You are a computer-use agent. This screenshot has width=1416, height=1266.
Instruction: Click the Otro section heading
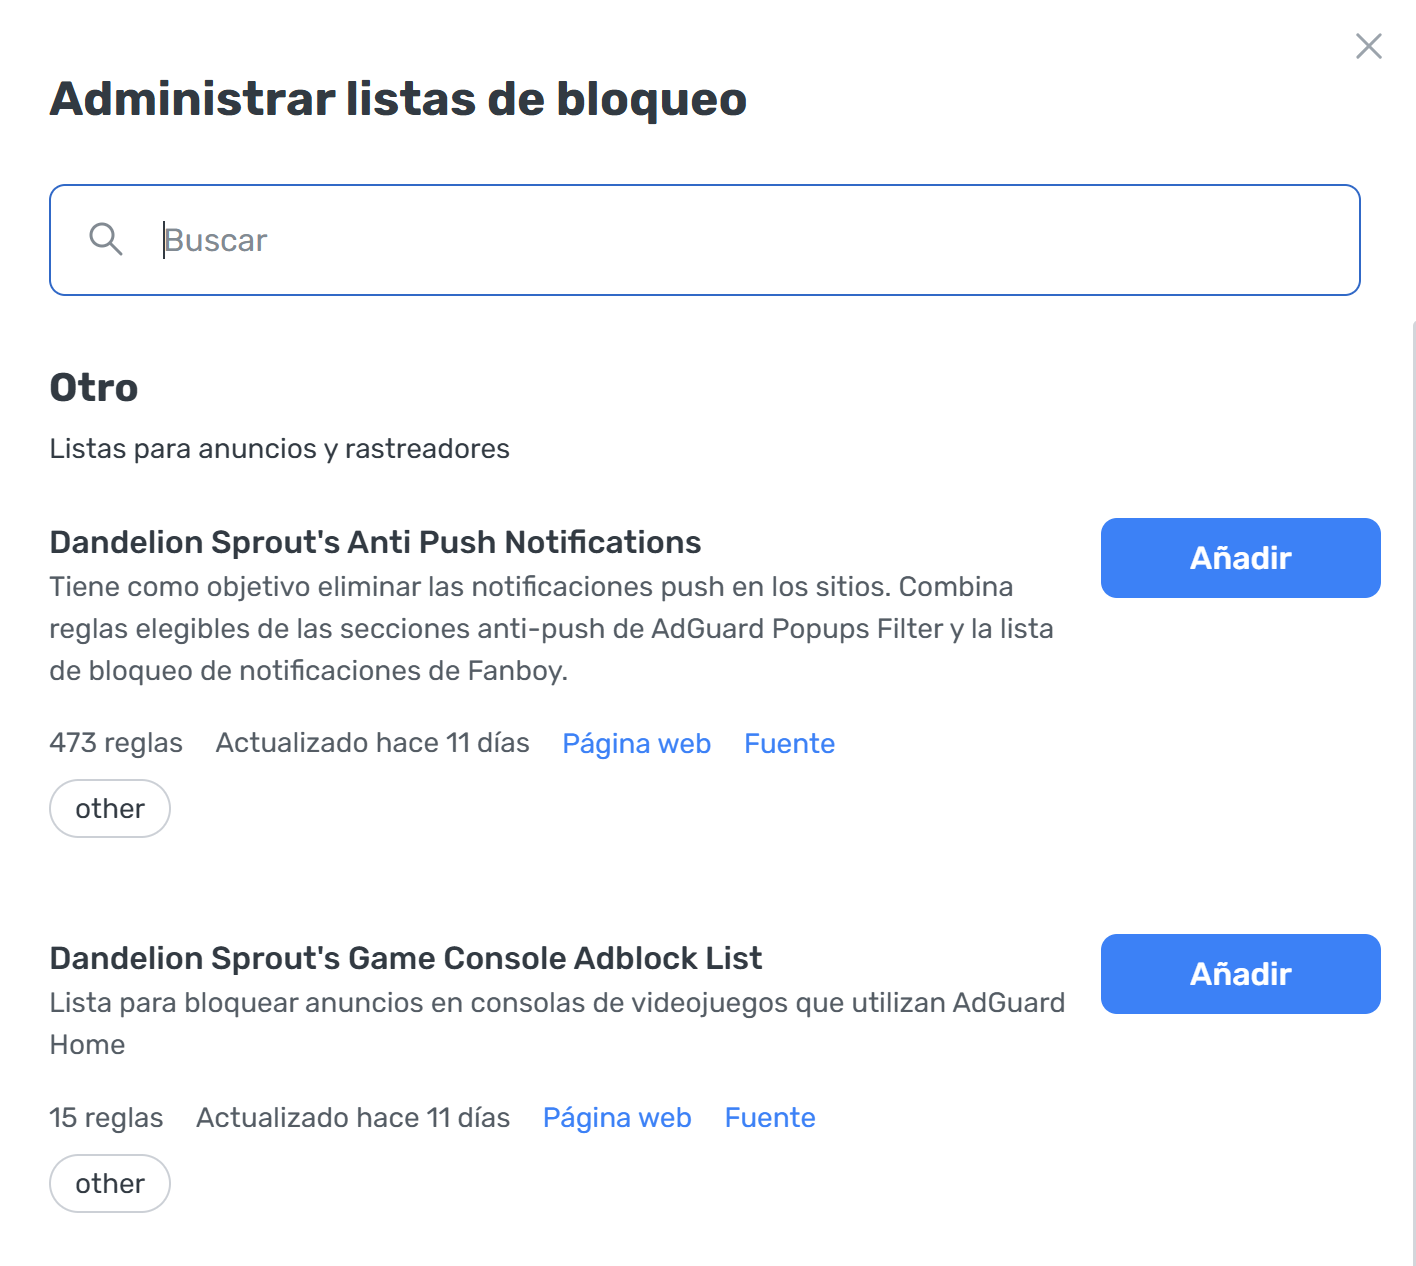pos(94,388)
